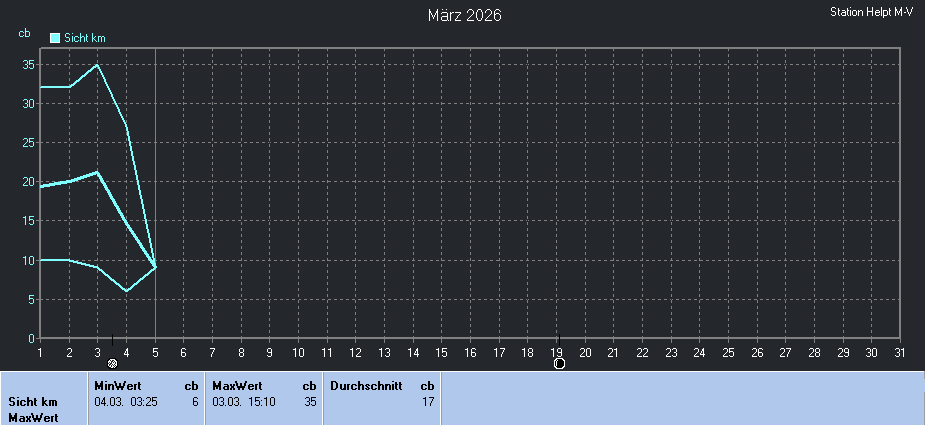Click the average value 17
925x425 pixels.
(427, 401)
